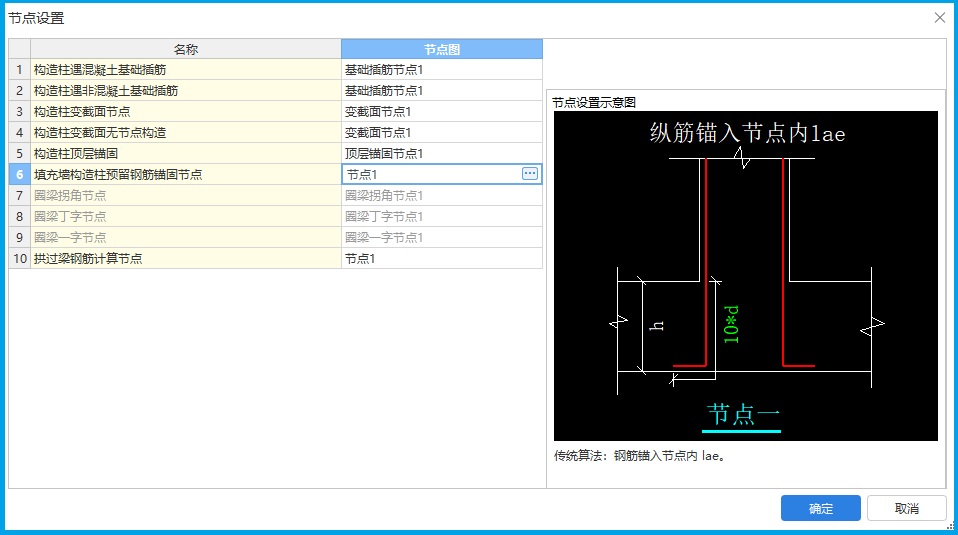Click 顶层锚固节点1 cell
958x535 pixels.
click(442, 153)
